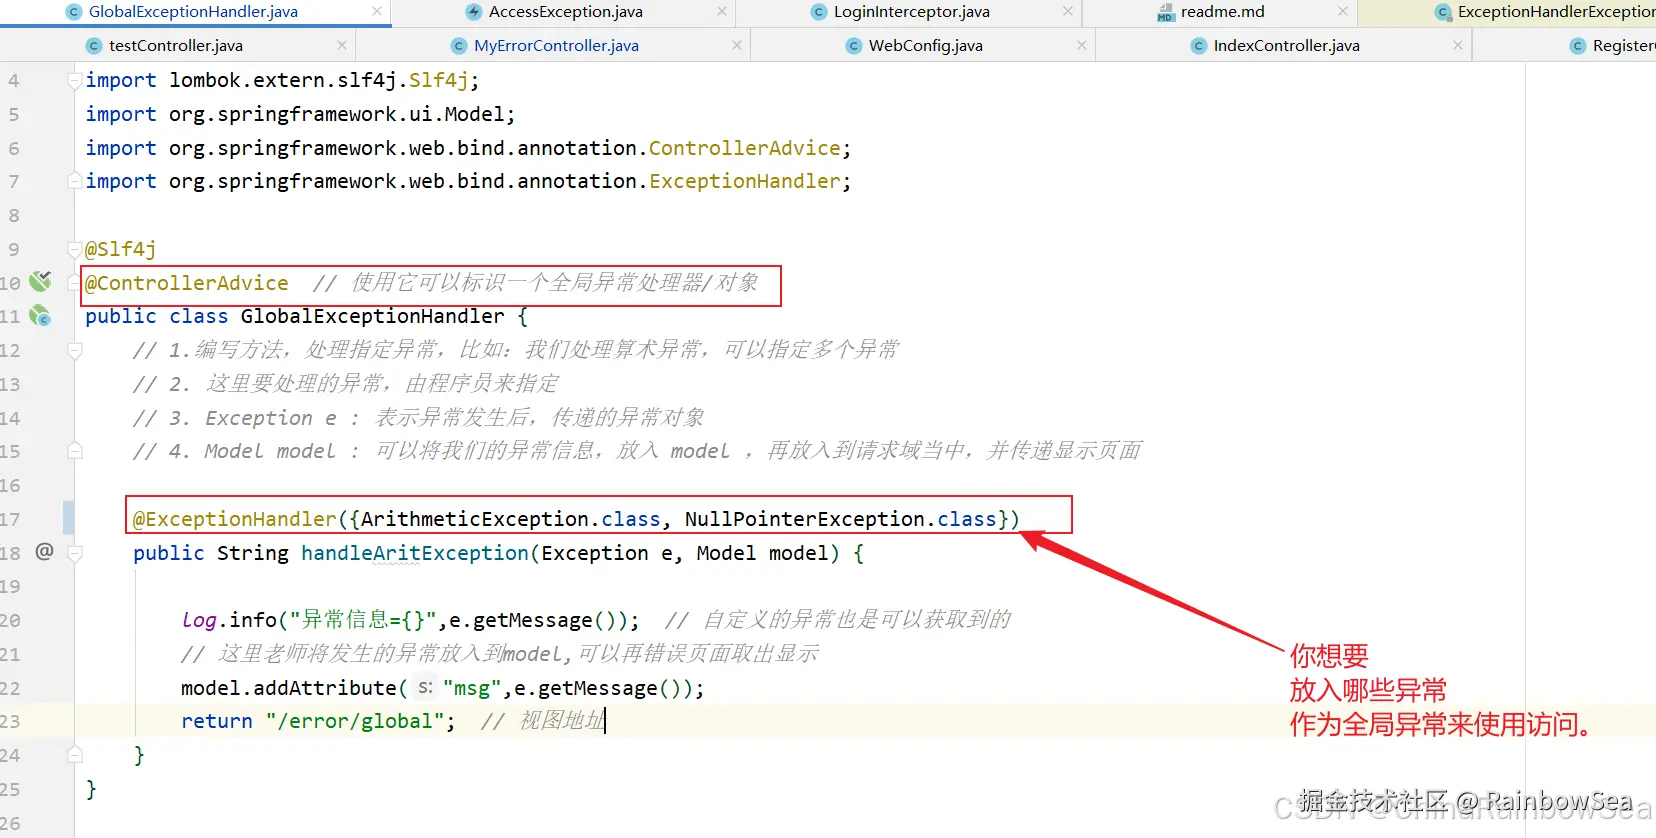This screenshot has height=838, width=1656.
Task: Click the Spring class gutter icon on line 11
Action: (40, 316)
